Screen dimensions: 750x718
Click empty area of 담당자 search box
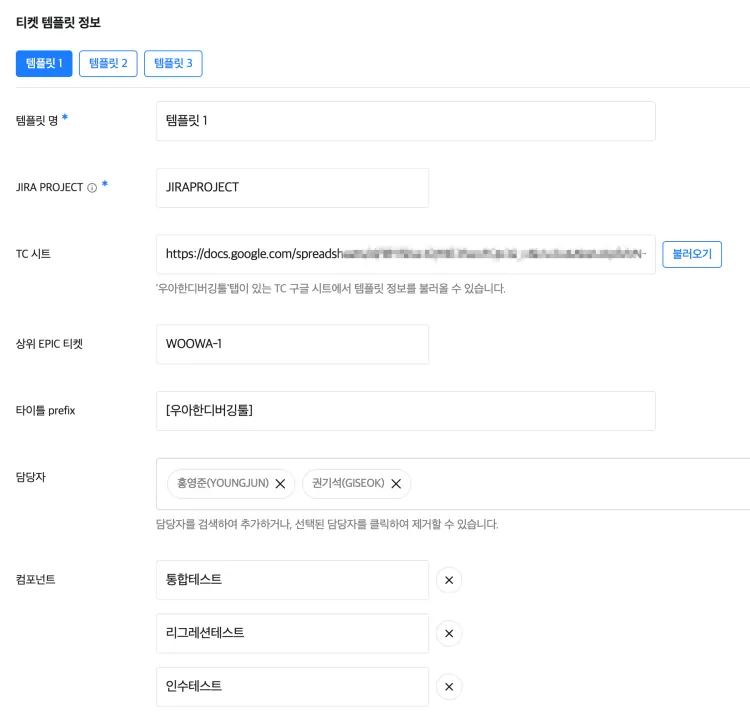point(580,484)
